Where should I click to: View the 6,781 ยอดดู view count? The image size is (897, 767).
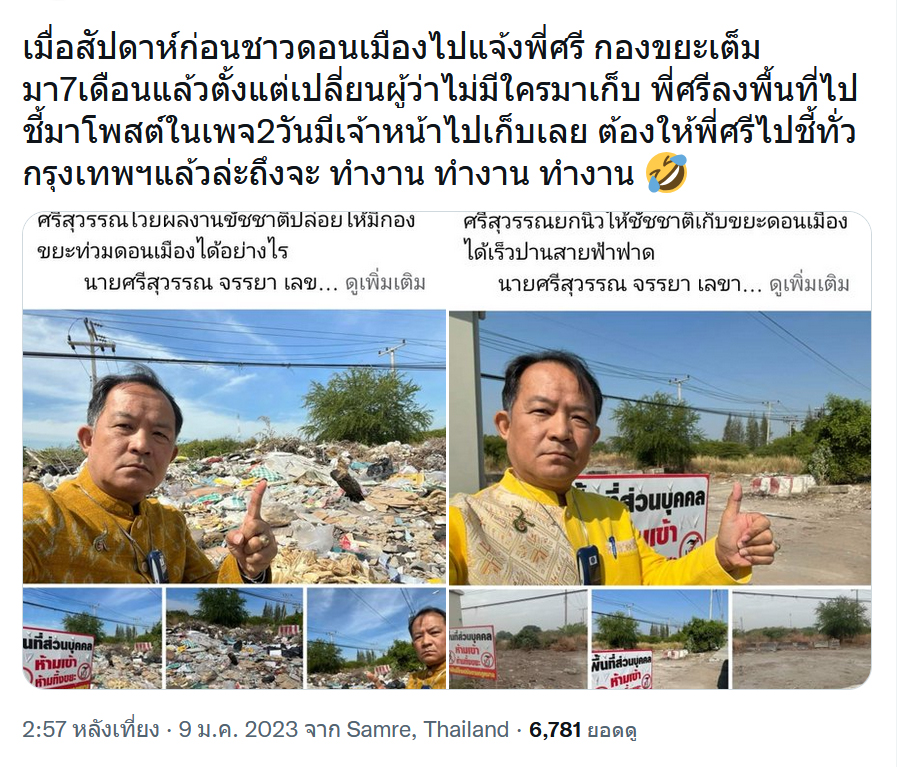tap(583, 730)
